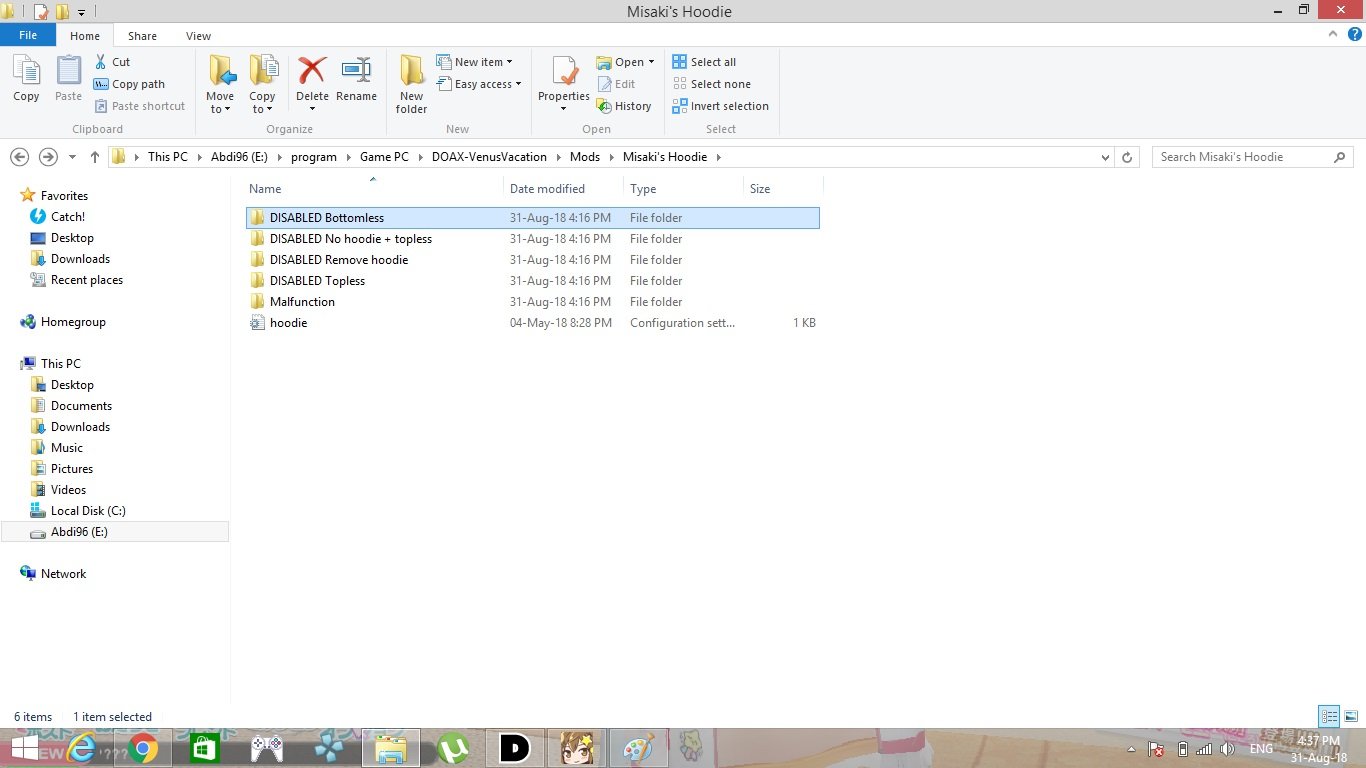Click DOAX-VenusVacation in the address path

pyautogui.click(x=489, y=157)
